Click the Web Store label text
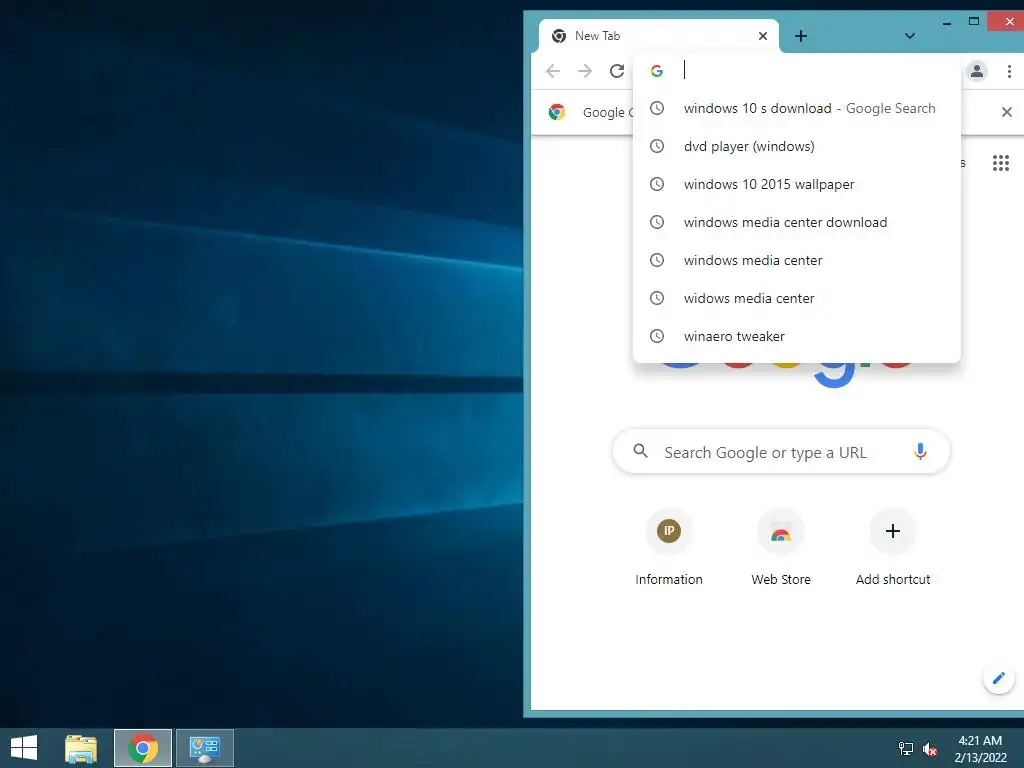This screenshot has width=1024, height=768. 780,579
